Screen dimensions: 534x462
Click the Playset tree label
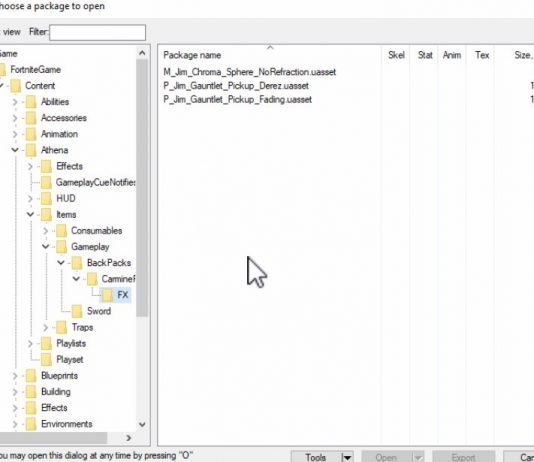70,360
